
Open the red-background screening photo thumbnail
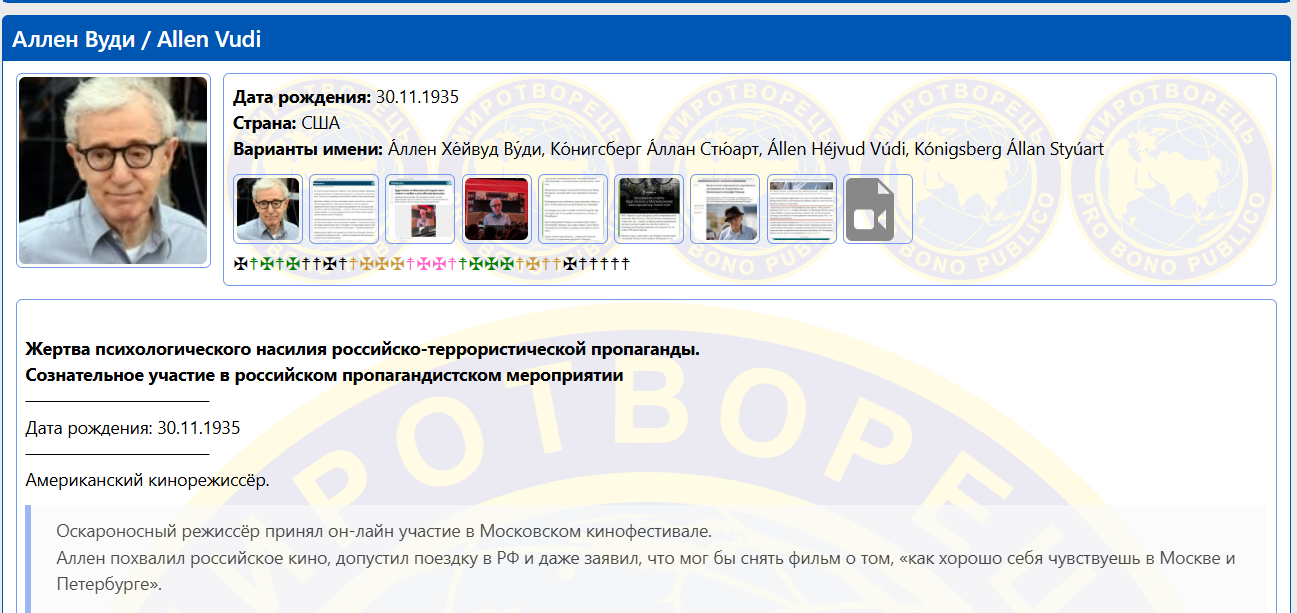pyautogui.click(x=497, y=209)
